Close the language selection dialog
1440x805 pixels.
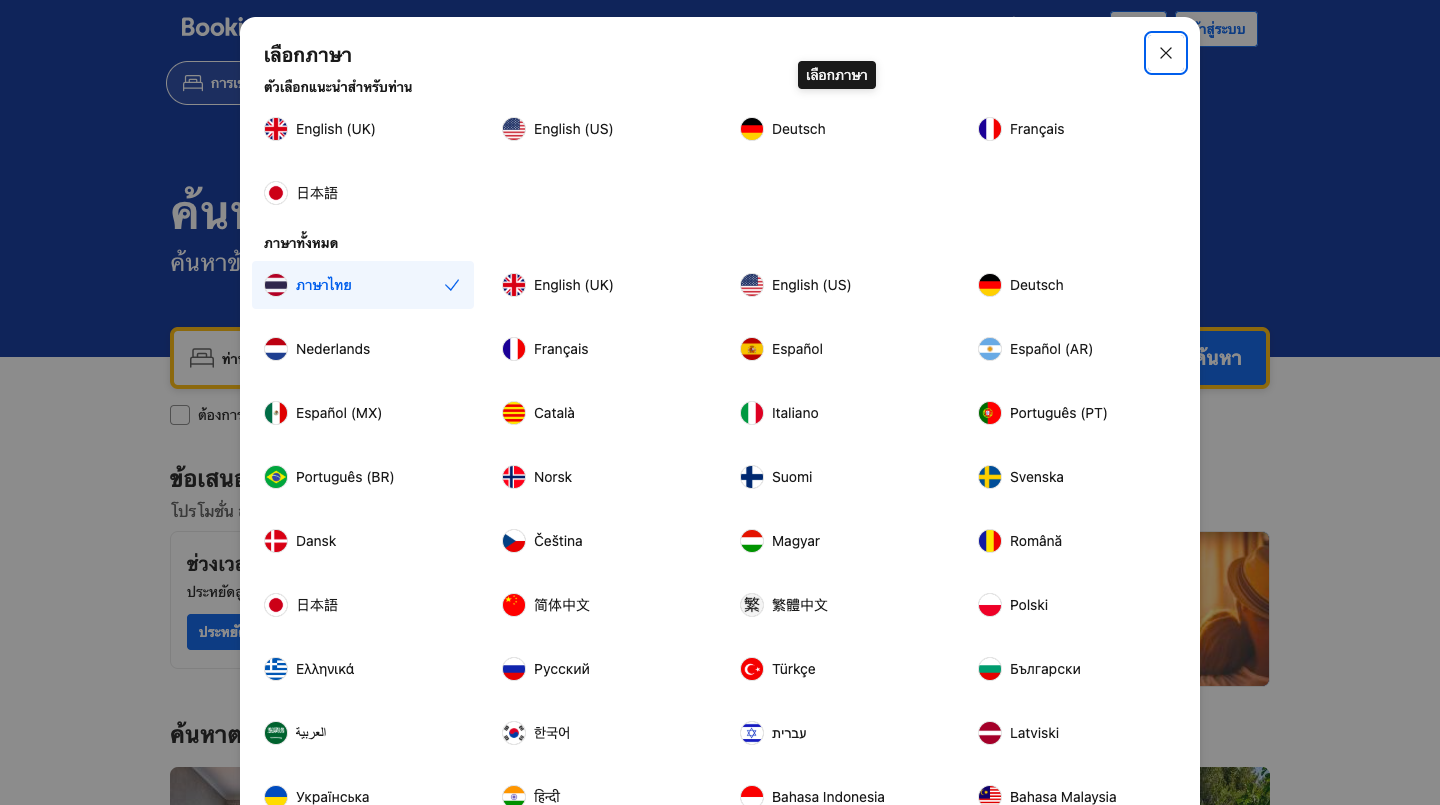click(x=1165, y=53)
